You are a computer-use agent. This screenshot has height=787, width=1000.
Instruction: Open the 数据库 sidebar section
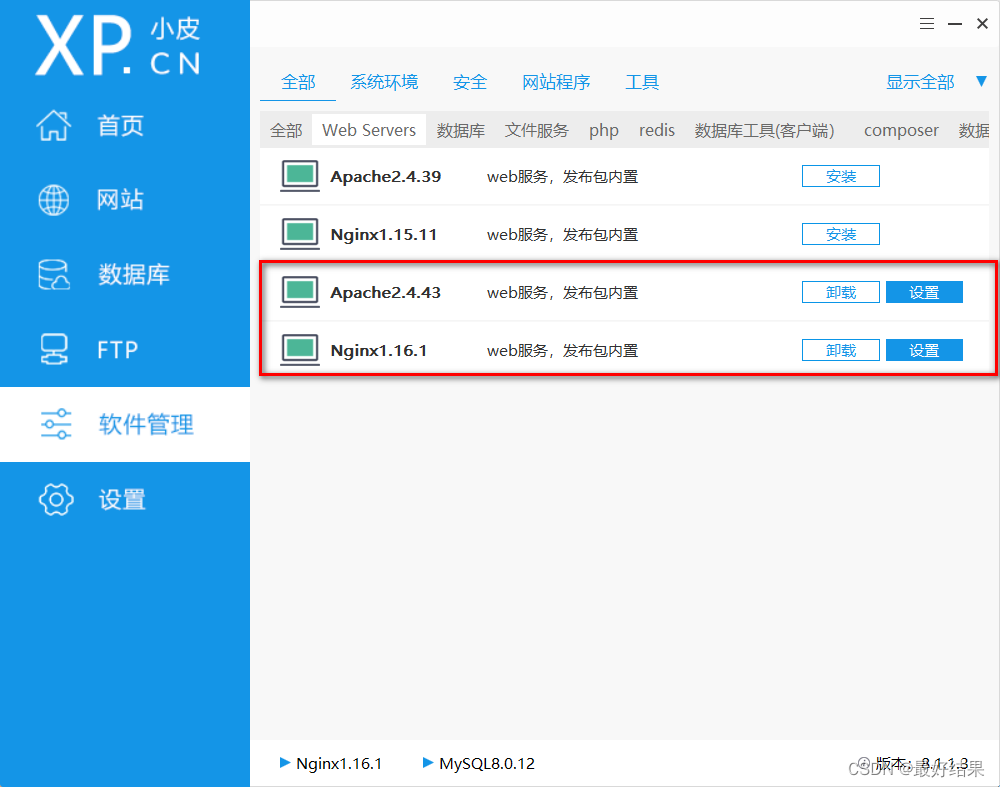coord(133,275)
